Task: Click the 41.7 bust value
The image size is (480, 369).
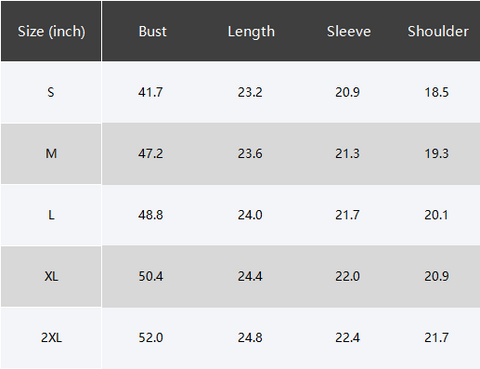Action: (150, 92)
